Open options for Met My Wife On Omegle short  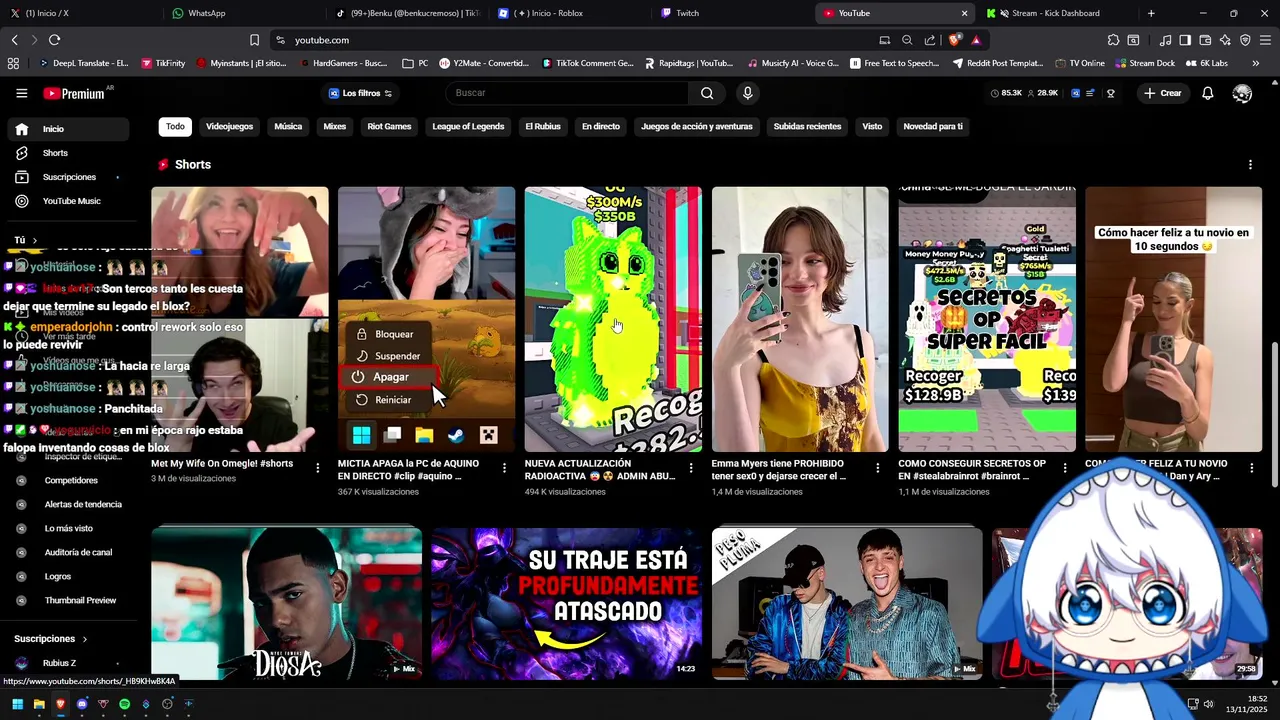318,468
